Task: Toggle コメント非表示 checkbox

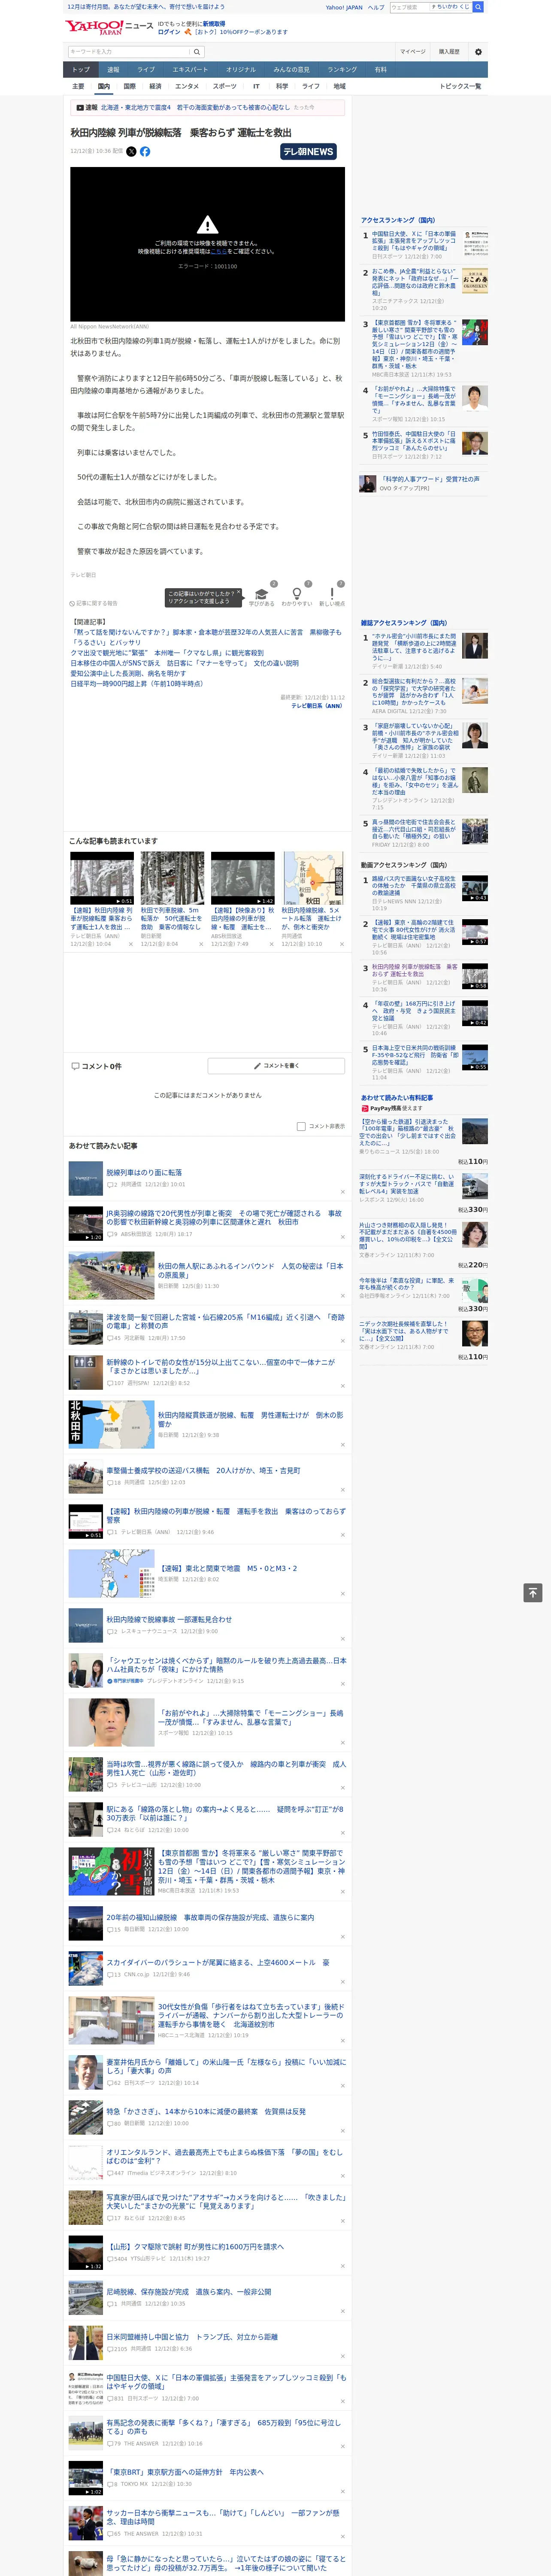Action: [x=301, y=1126]
